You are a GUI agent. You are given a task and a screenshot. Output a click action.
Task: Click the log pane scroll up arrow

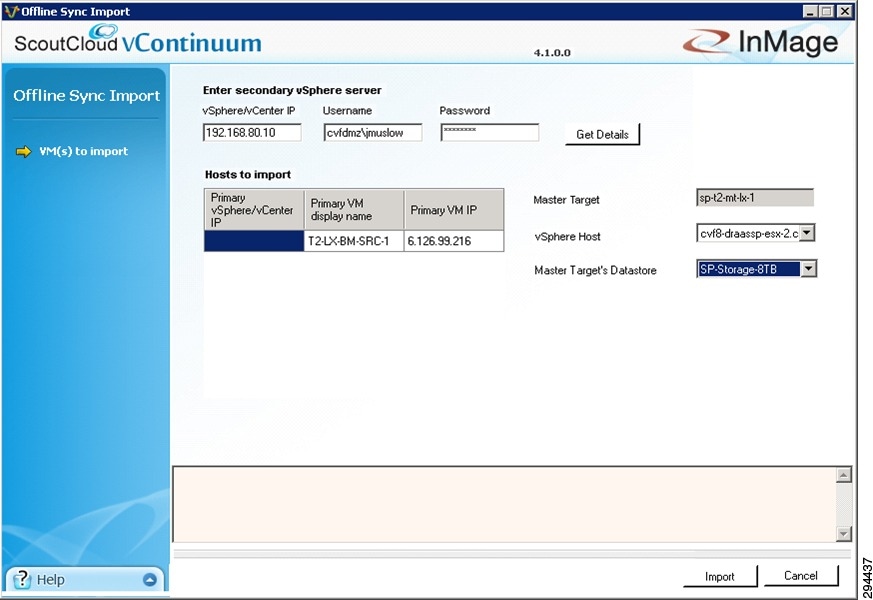(x=844, y=475)
